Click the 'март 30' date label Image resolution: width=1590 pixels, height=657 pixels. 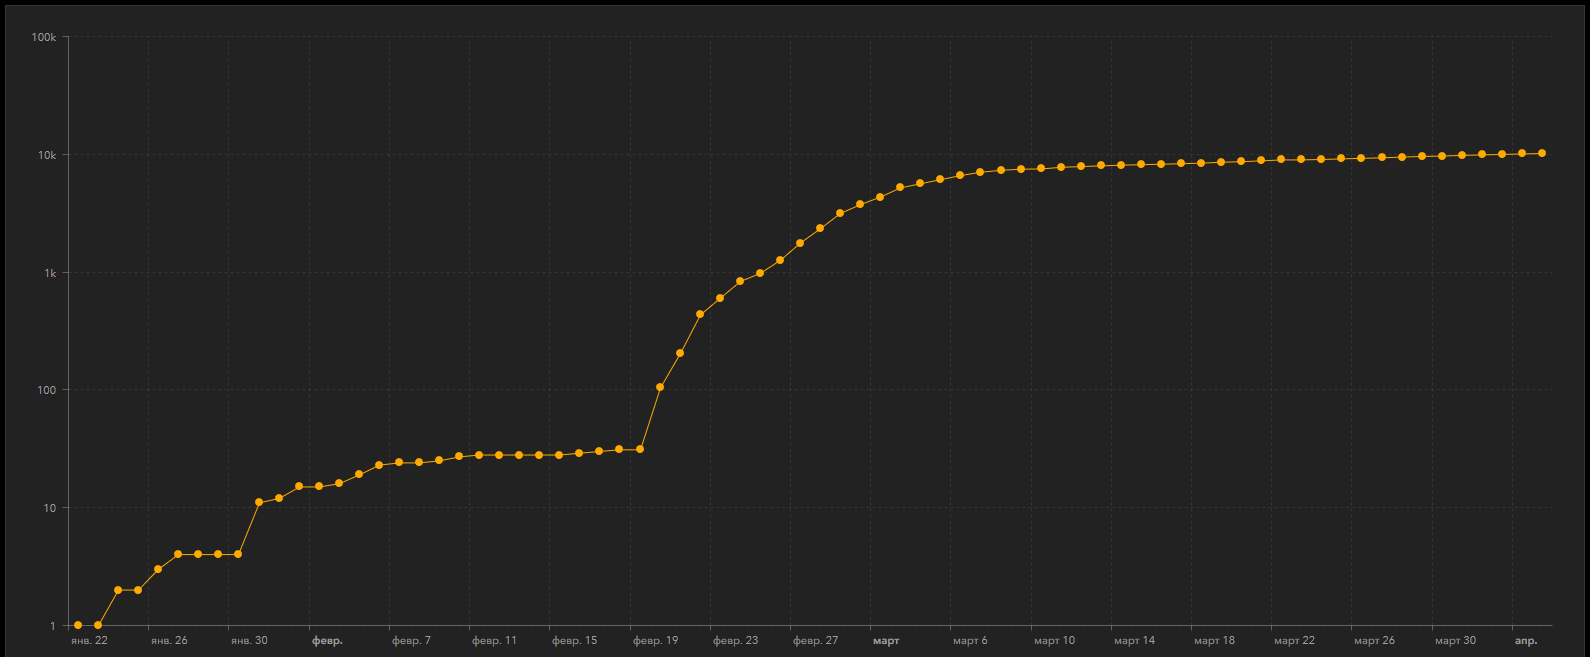[x=1455, y=640]
